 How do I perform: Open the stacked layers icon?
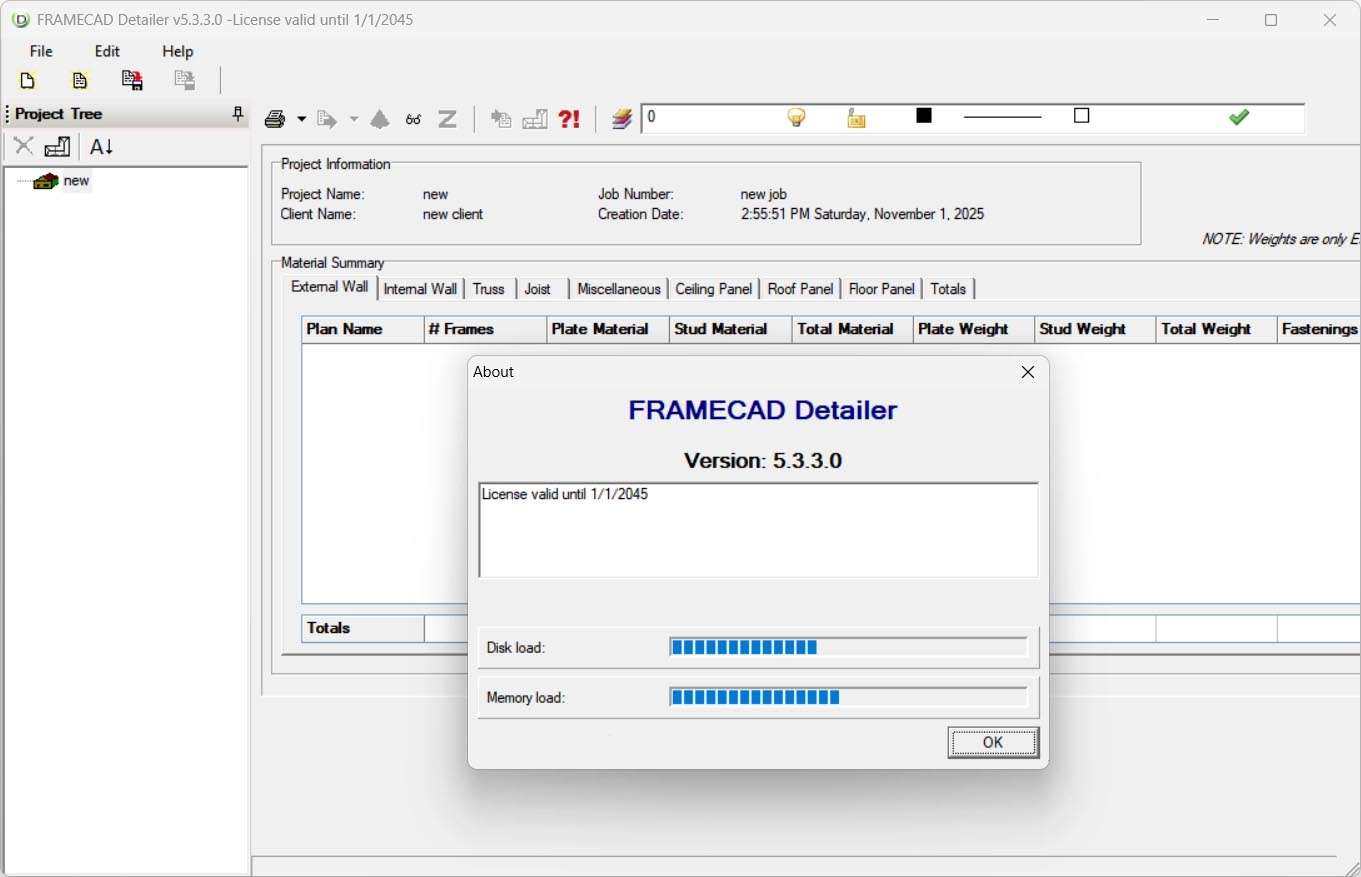point(622,120)
